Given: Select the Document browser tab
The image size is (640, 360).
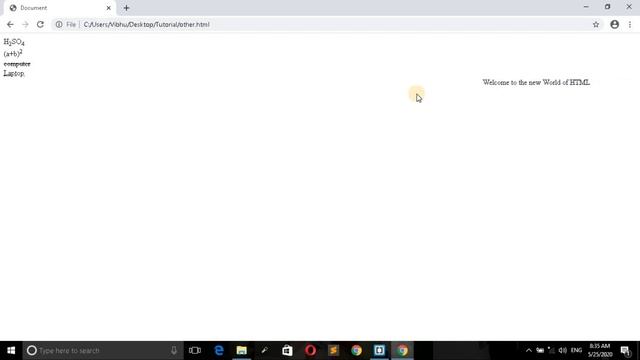Looking at the screenshot, I should 59,8.
